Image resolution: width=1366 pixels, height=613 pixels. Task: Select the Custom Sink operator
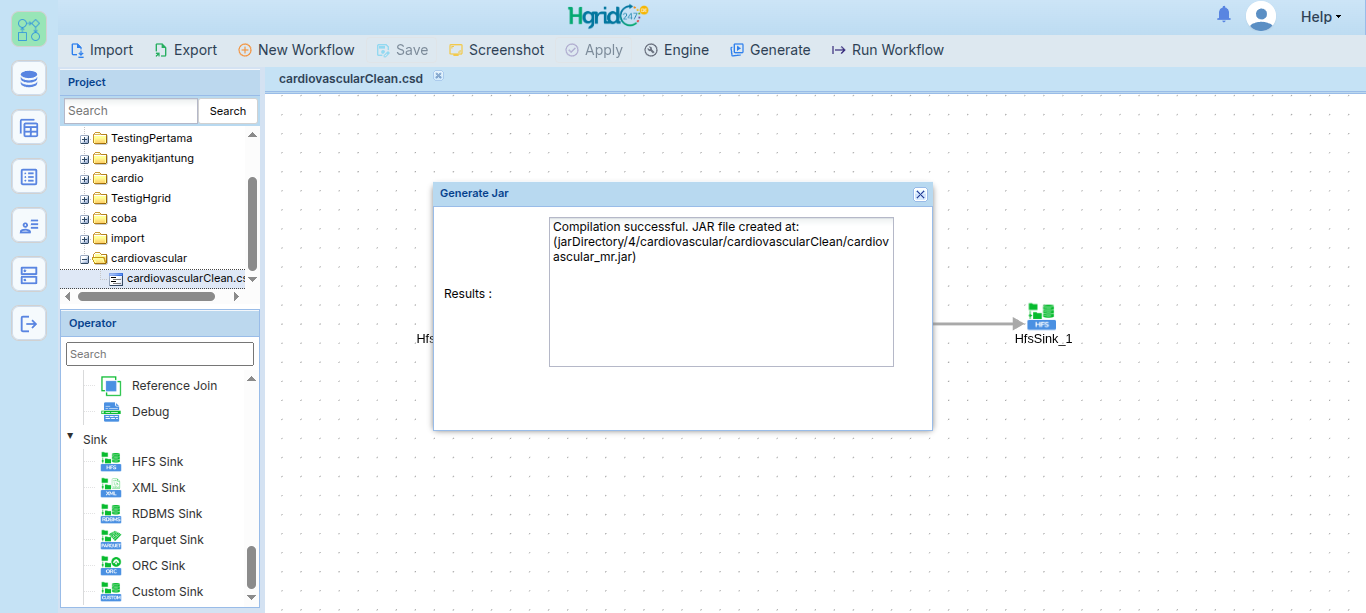coord(153,592)
